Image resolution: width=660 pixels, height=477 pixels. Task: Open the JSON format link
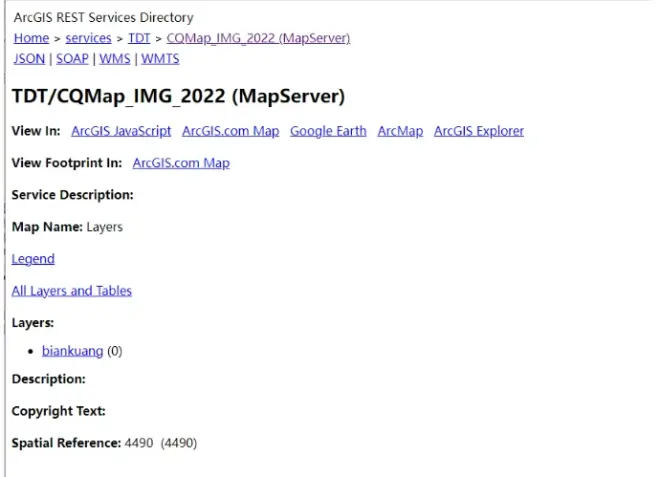coord(29,59)
